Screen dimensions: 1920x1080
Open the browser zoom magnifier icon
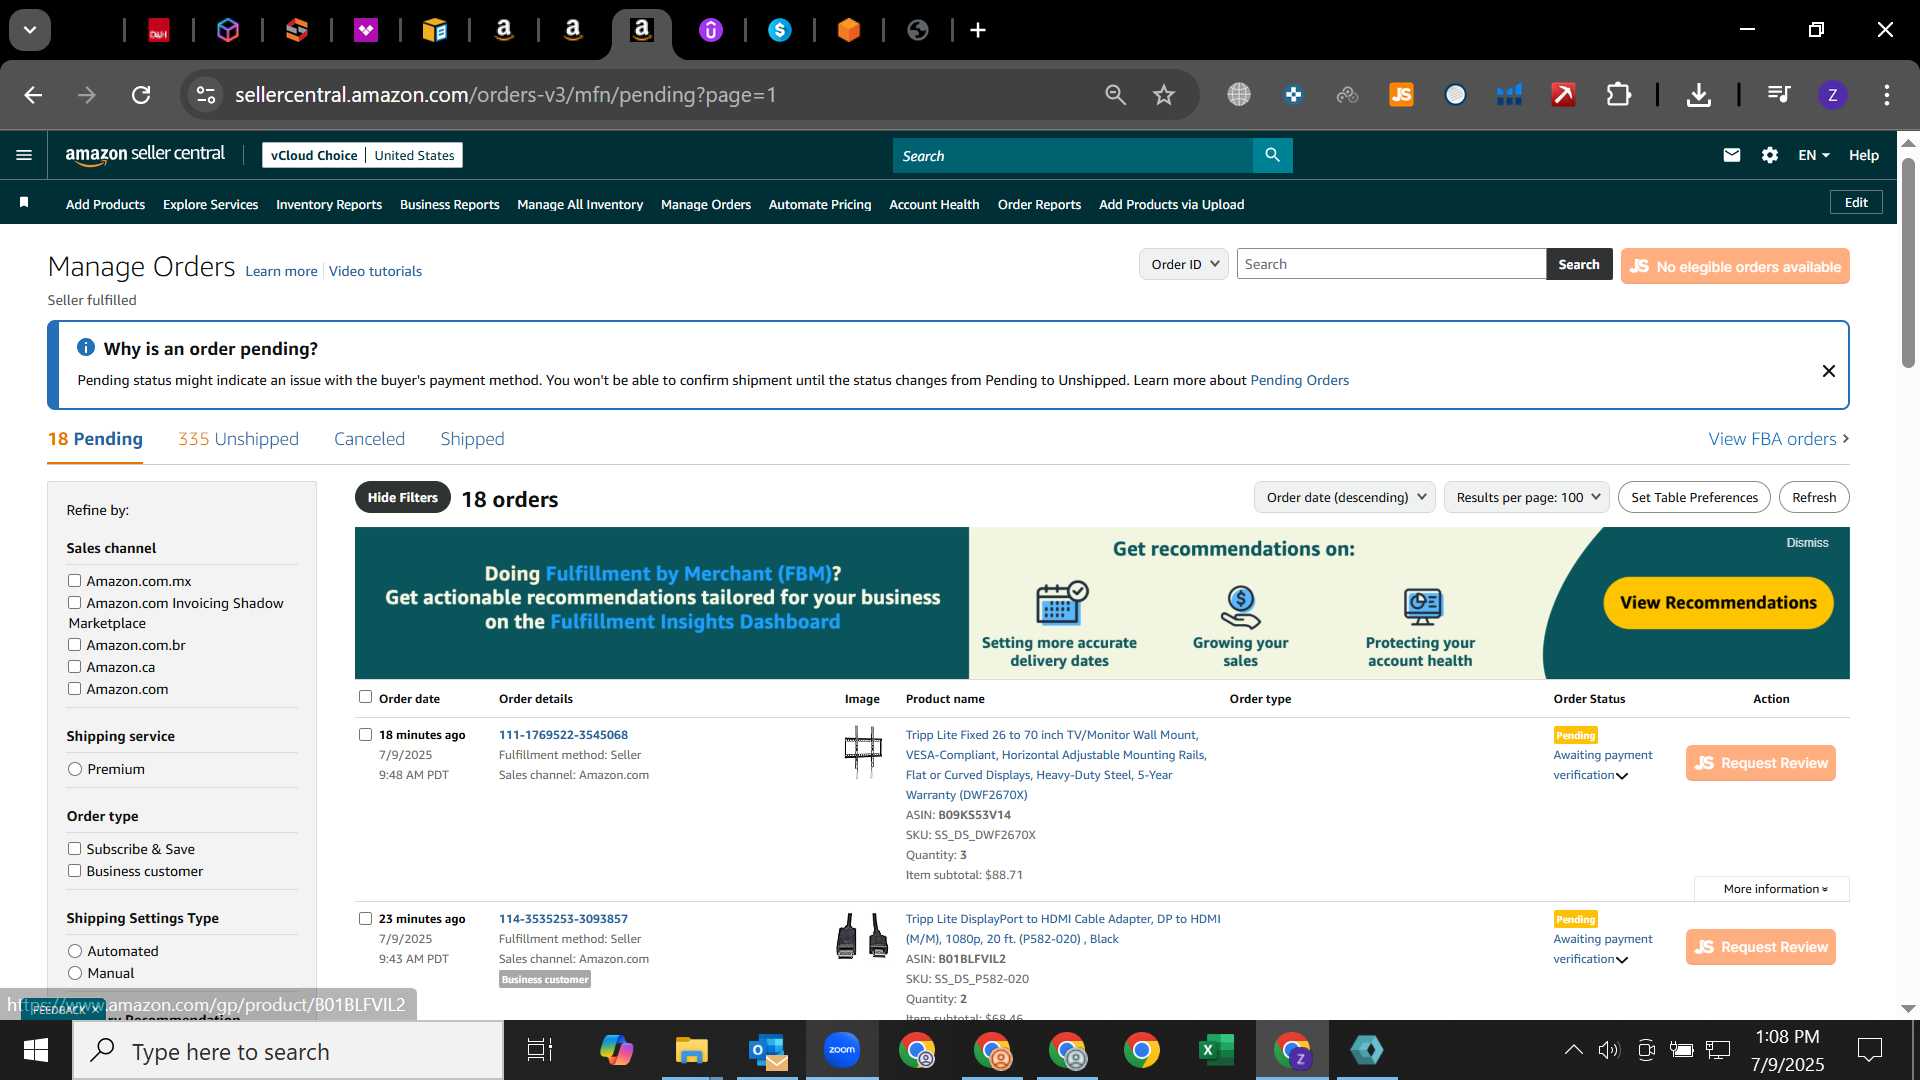point(1115,95)
